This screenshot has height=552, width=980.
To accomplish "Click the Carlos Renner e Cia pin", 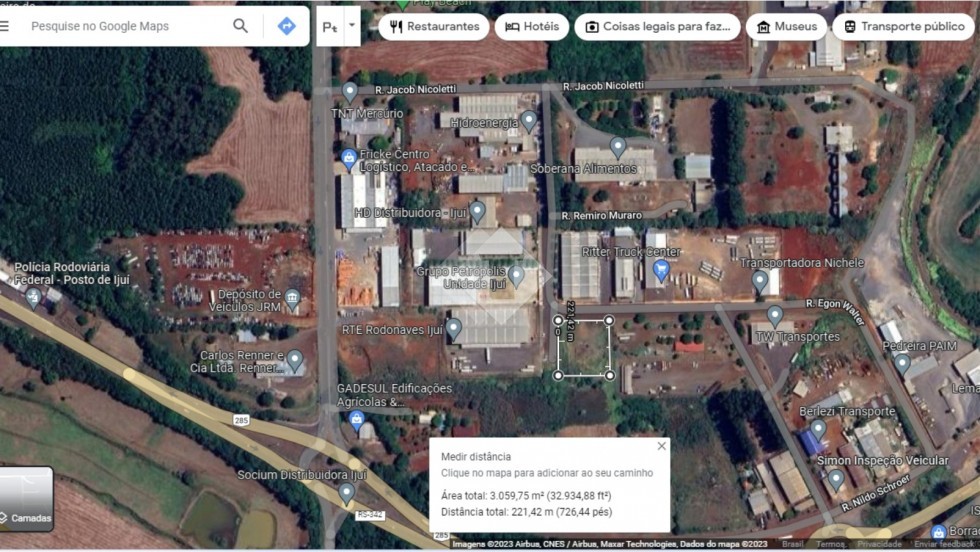I will point(294,361).
